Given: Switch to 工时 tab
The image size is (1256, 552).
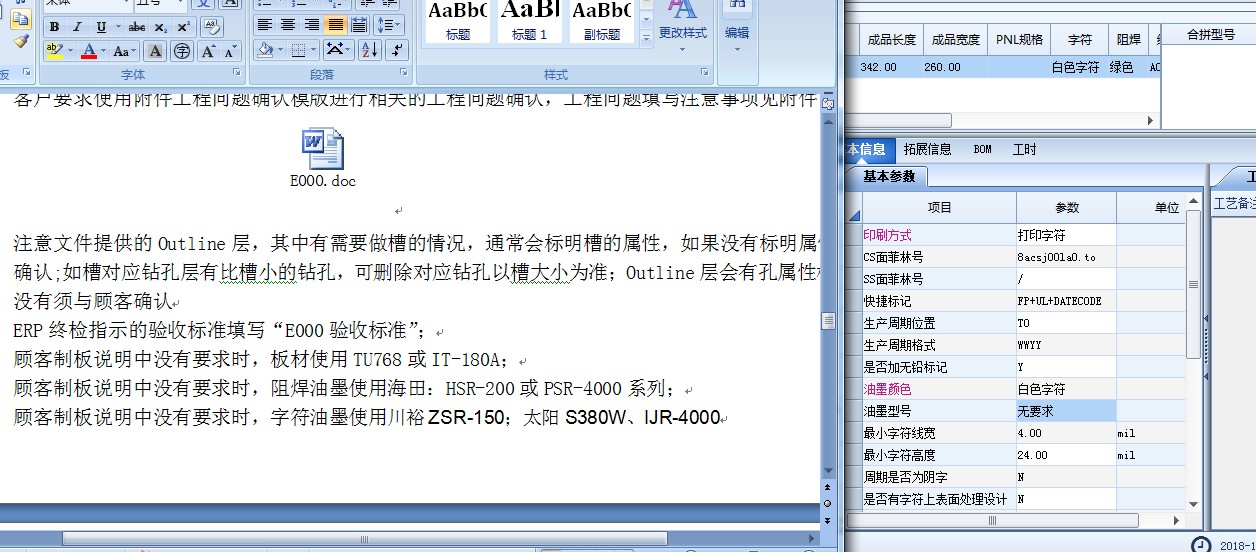Looking at the screenshot, I should (1024, 149).
